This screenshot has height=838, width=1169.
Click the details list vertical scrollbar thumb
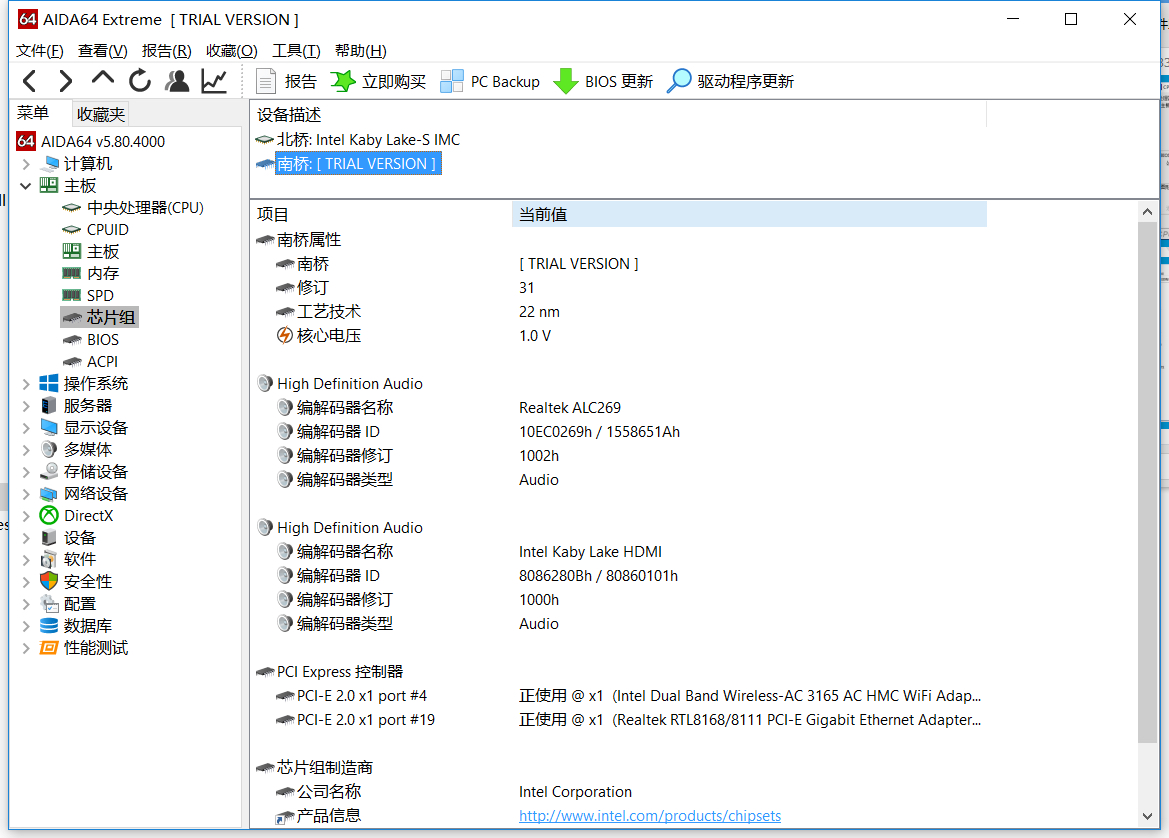coord(1147,482)
